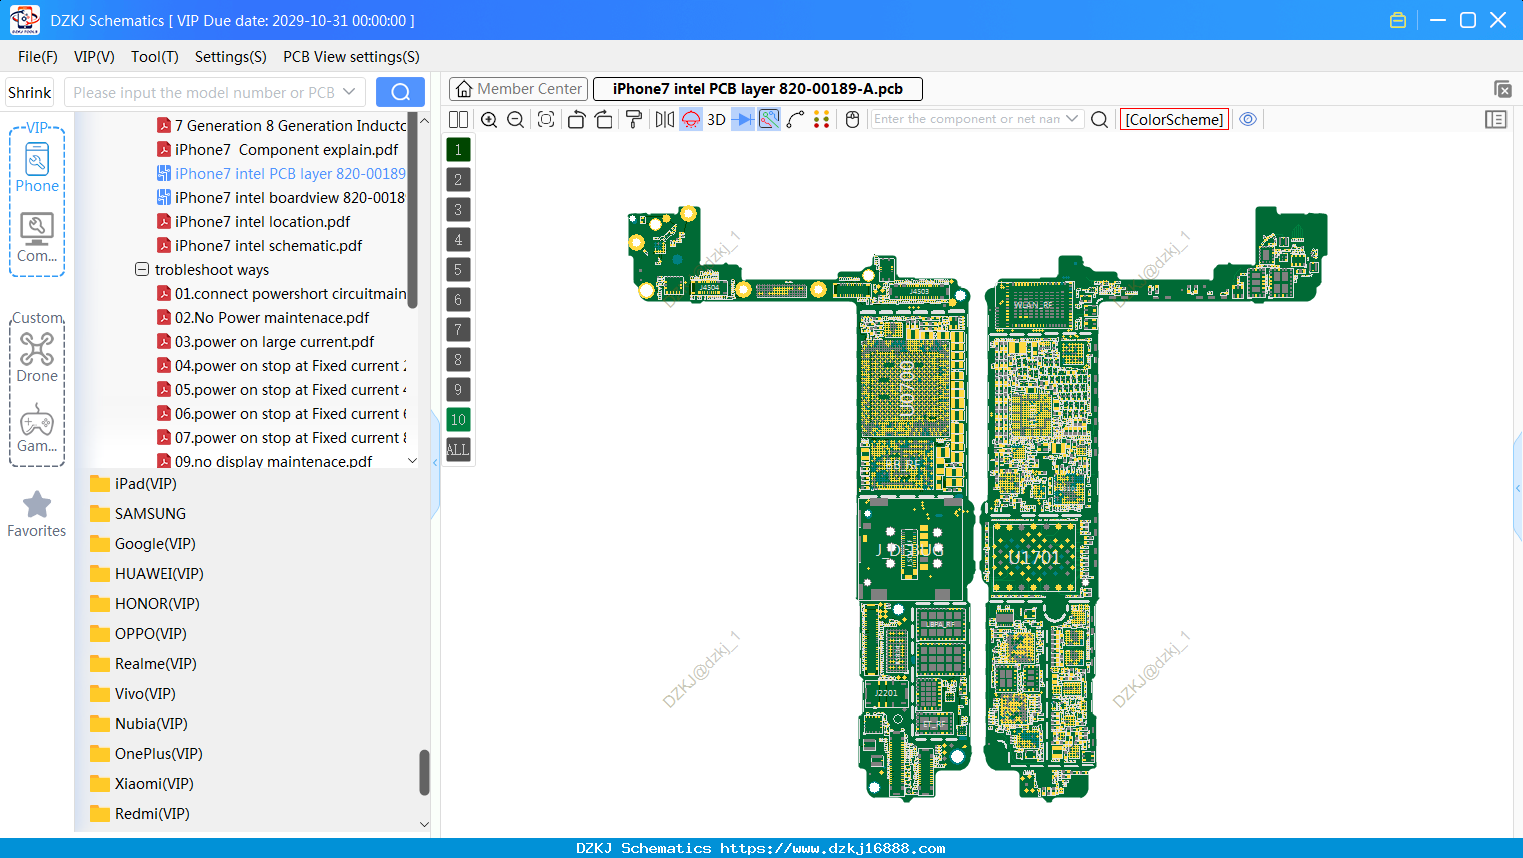Click the detach window icon
1523x858 pixels.
pyautogui.click(x=1502, y=89)
